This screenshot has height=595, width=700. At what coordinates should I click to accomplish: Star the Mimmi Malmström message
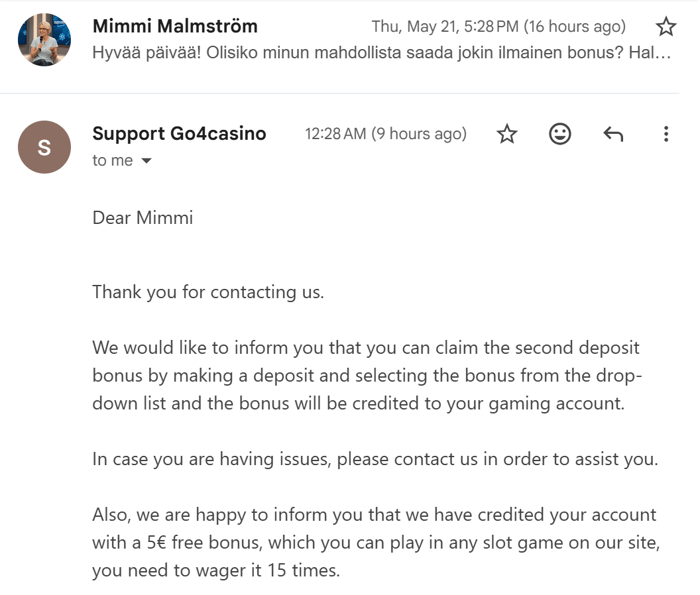click(666, 26)
